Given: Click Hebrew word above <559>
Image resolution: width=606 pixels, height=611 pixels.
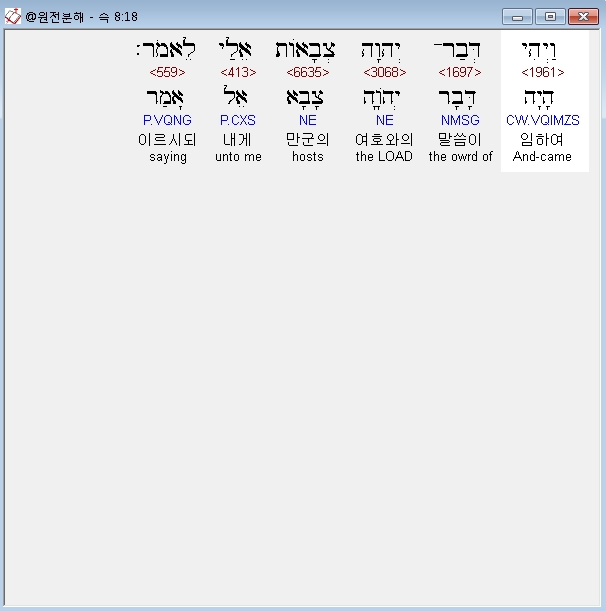Looking at the screenshot, I should point(166,49).
